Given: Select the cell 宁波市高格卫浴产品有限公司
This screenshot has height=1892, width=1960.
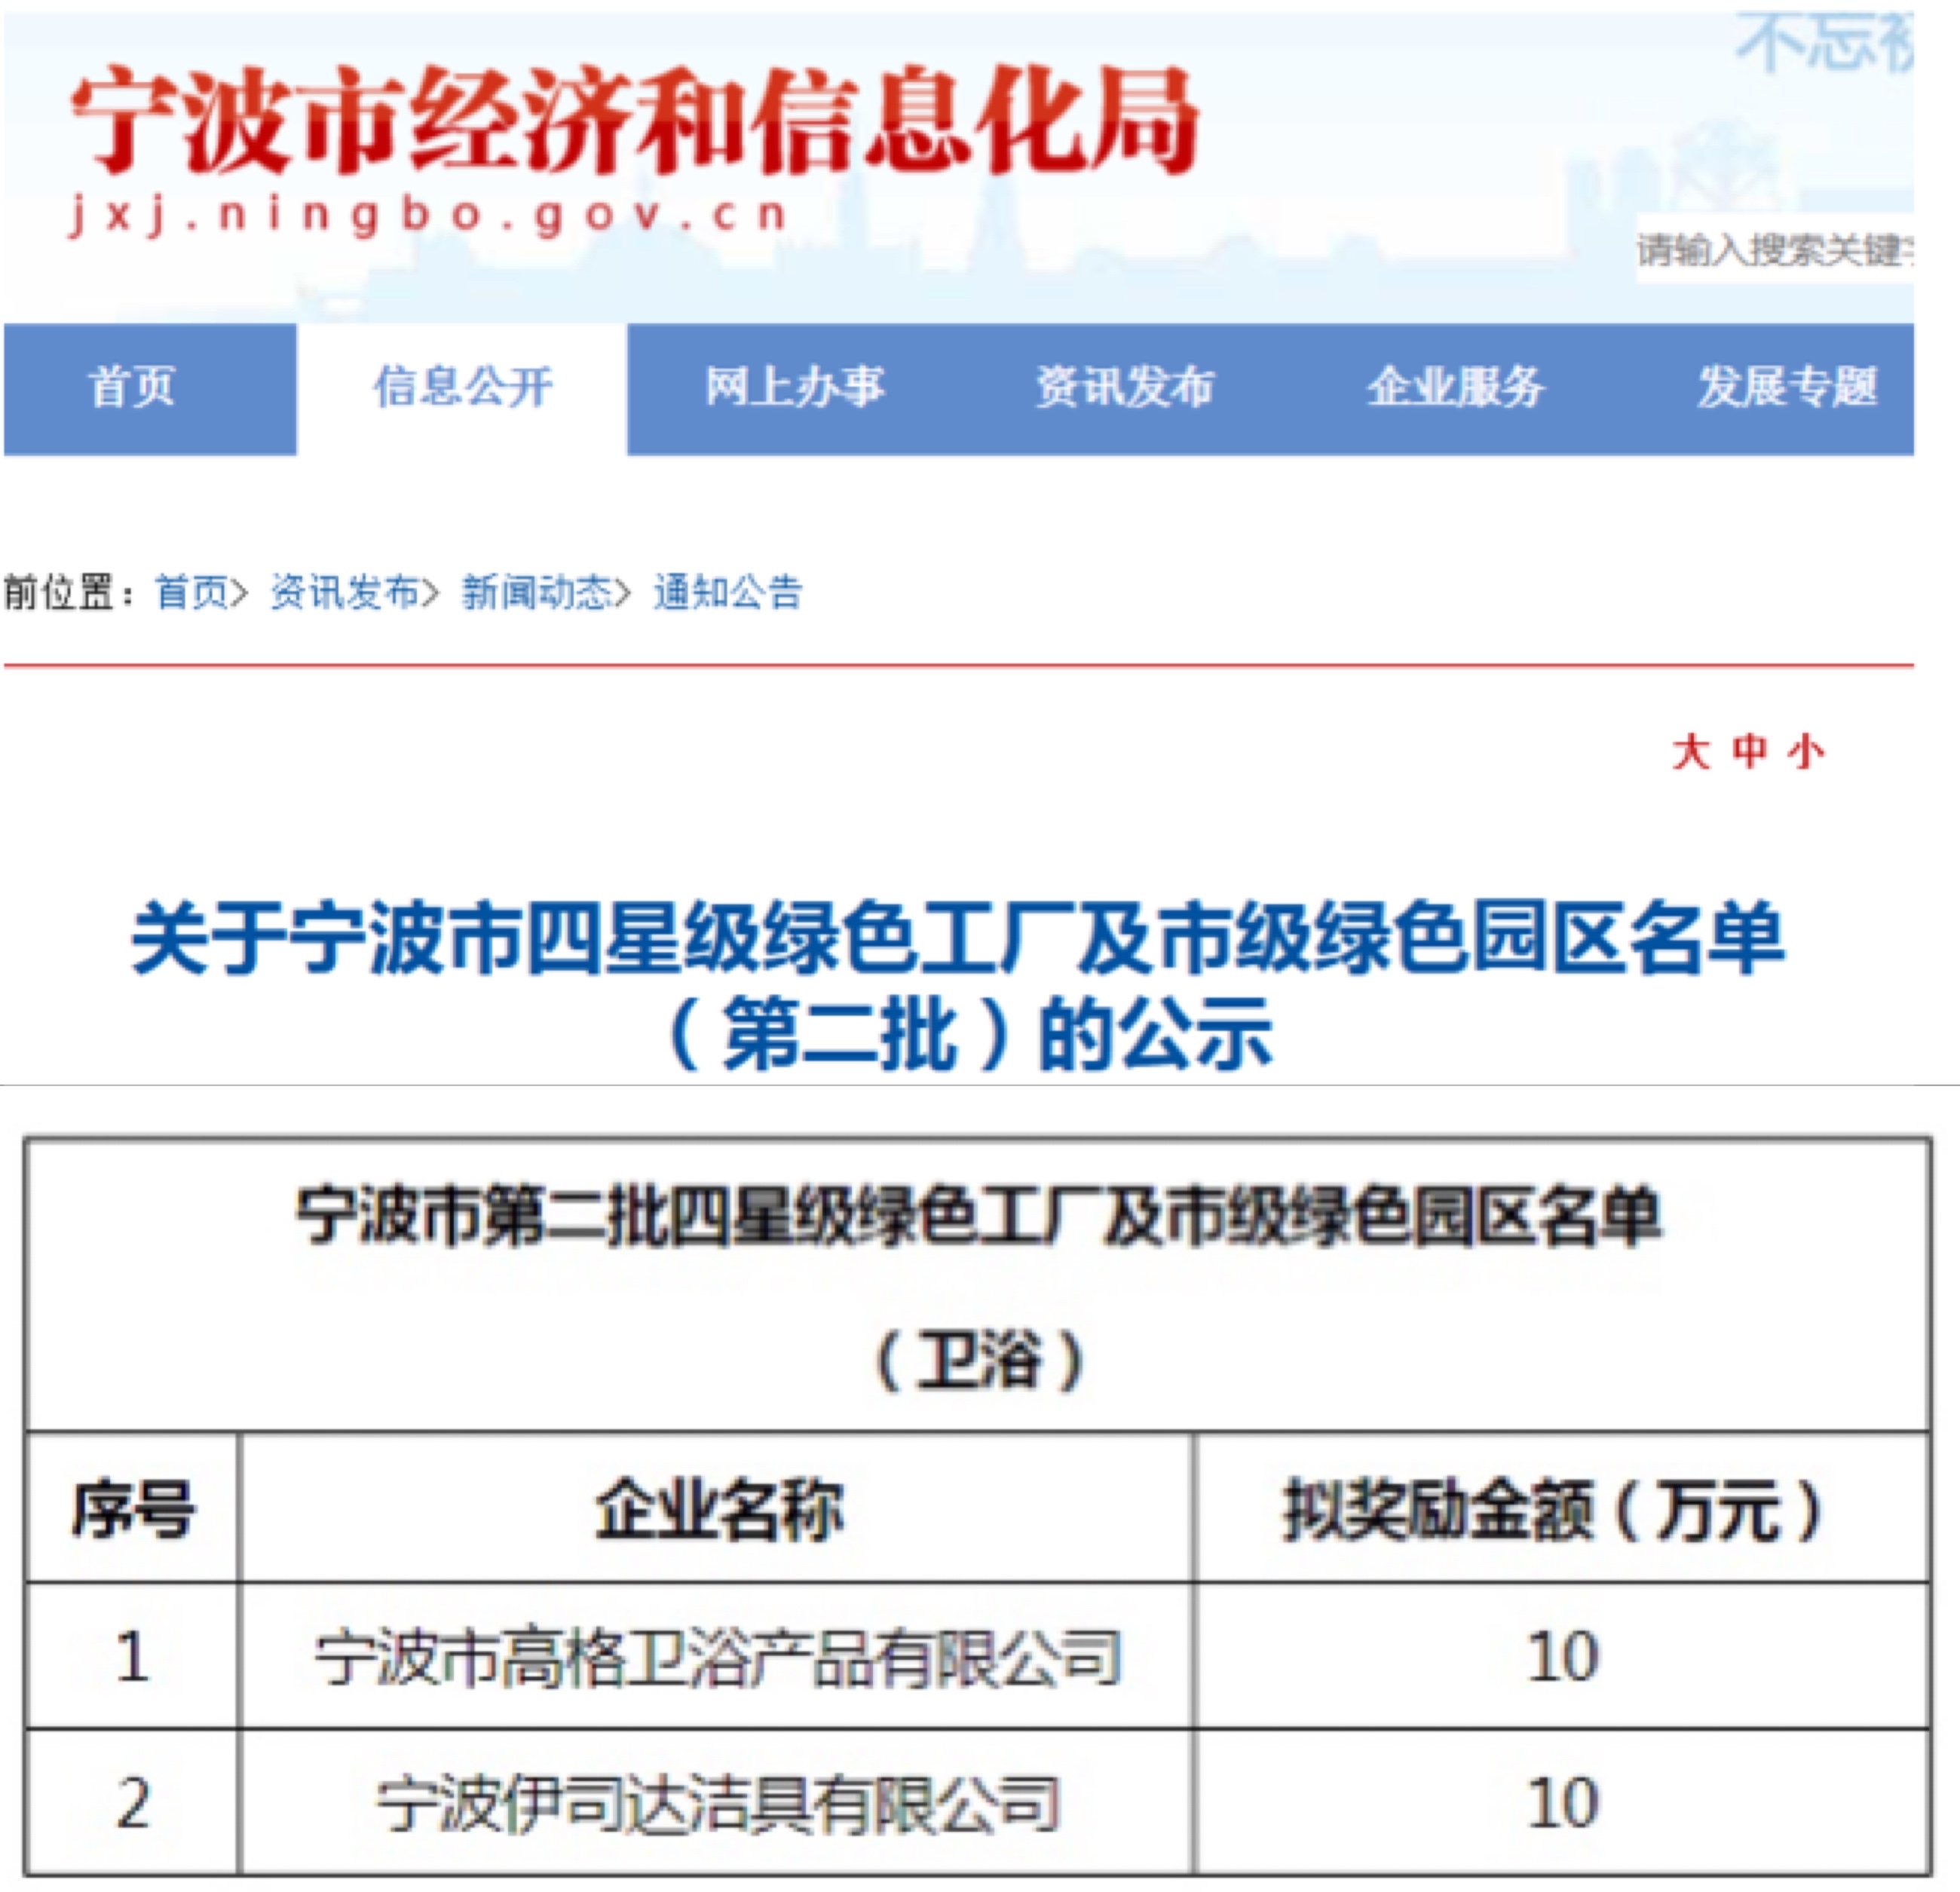Looking at the screenshot, I should pos(718,1657).
